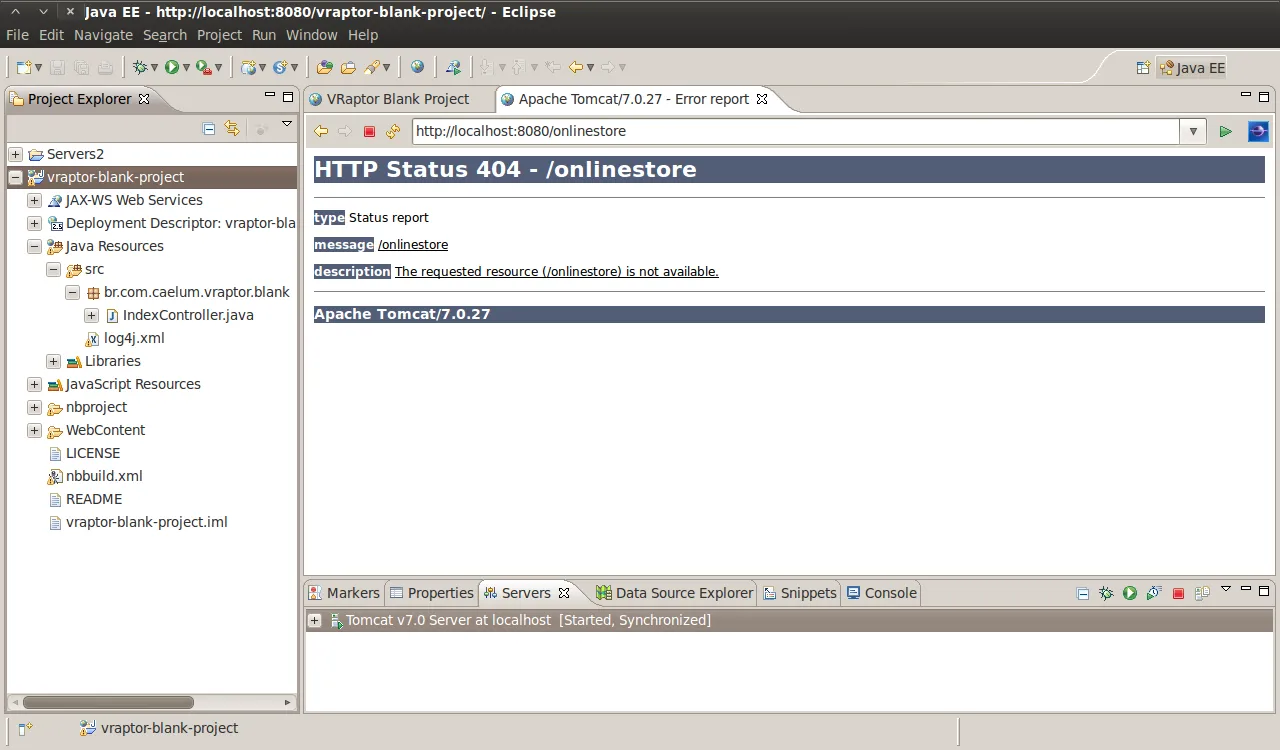Open page in external browser icon

pyautogui.click(x=1258, y=131)
